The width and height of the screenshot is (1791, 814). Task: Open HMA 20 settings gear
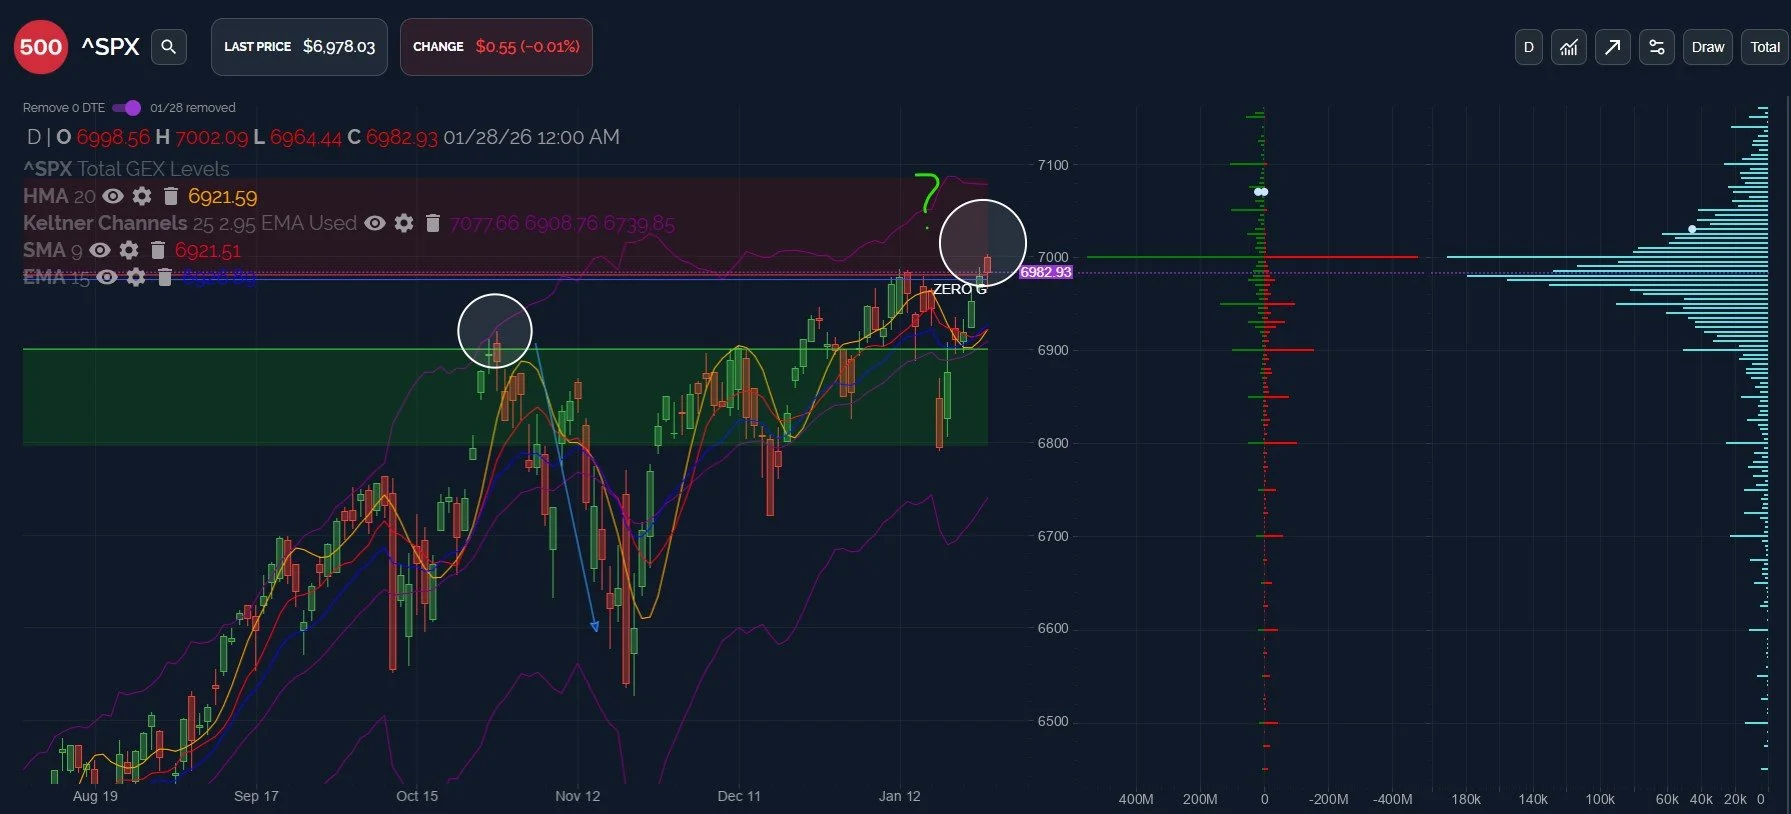coord(142,196)
